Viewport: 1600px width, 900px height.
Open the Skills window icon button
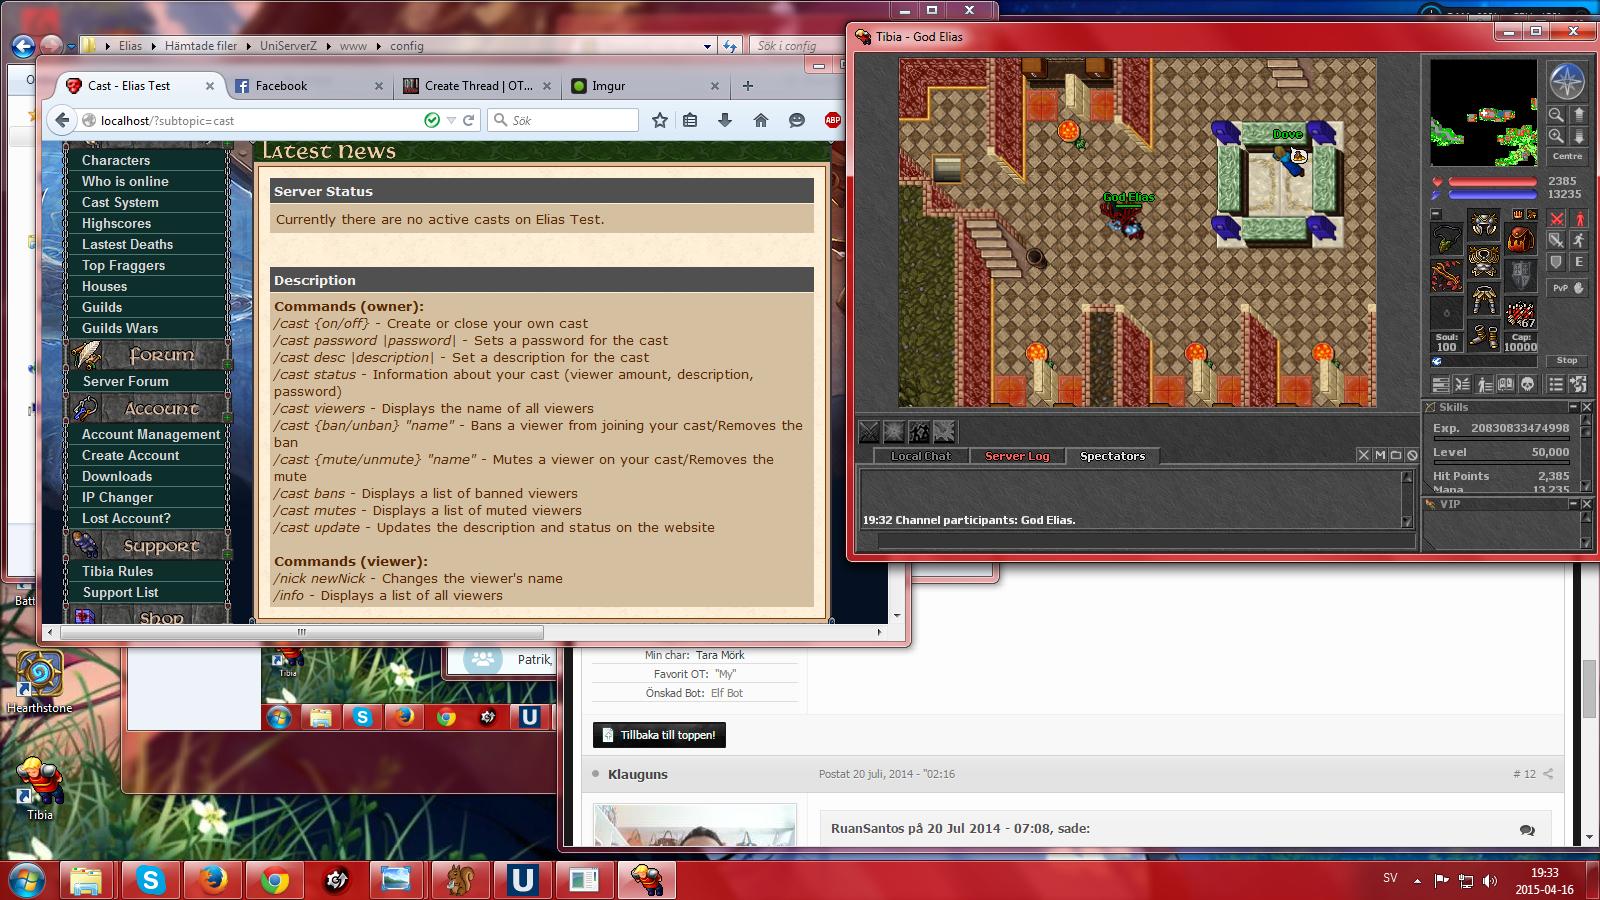pos(1441,384)
